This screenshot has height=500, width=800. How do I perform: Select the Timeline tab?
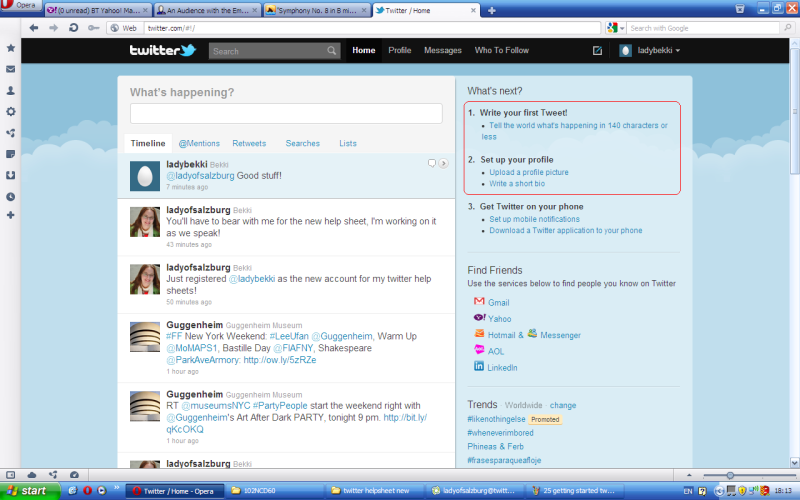(x=148, y=143)
